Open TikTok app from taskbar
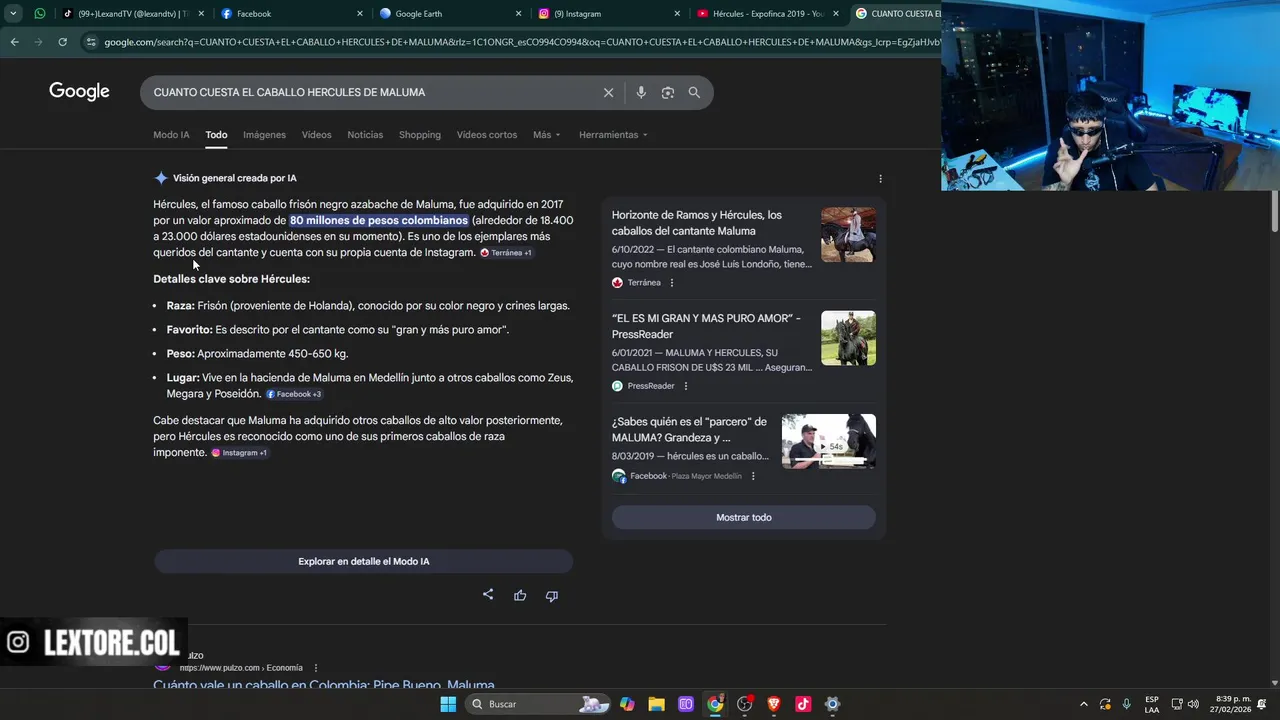The image size is (1280, 720). 803,704
